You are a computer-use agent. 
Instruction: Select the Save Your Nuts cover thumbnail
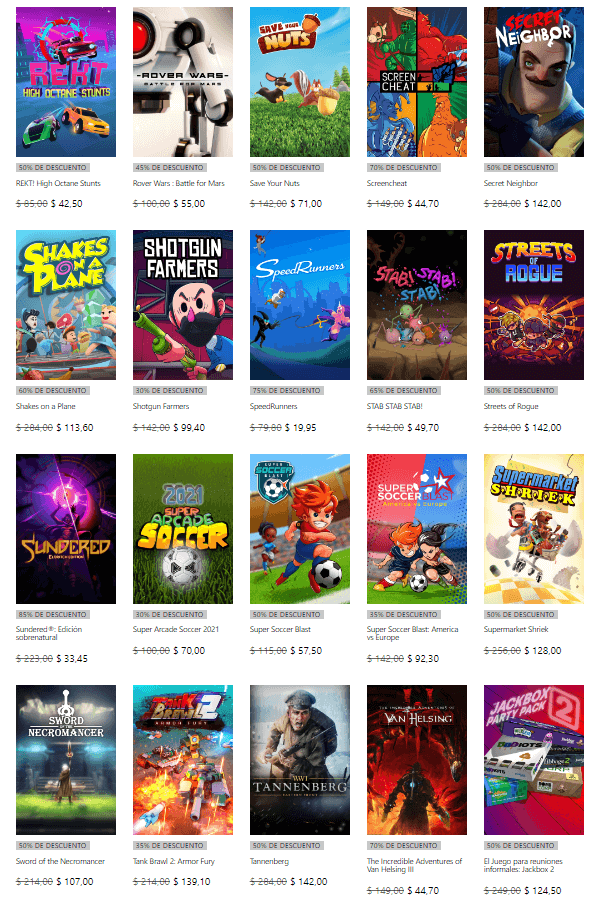click(x=300, y=82)
